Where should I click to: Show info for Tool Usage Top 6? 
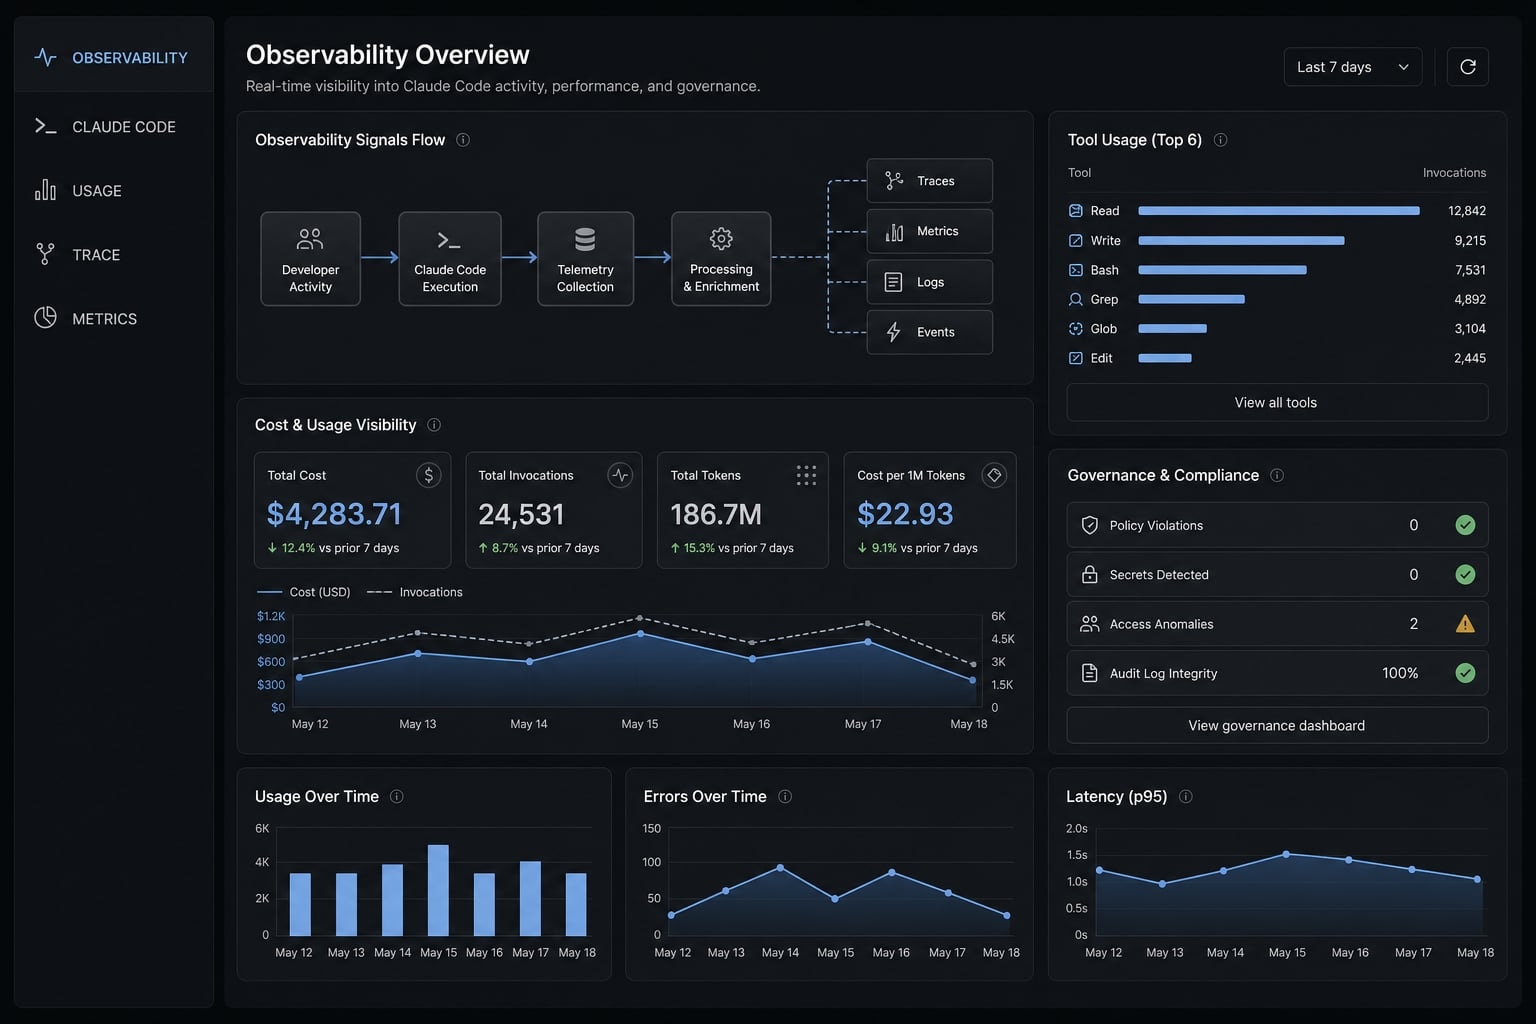[x=1220, y=140]
